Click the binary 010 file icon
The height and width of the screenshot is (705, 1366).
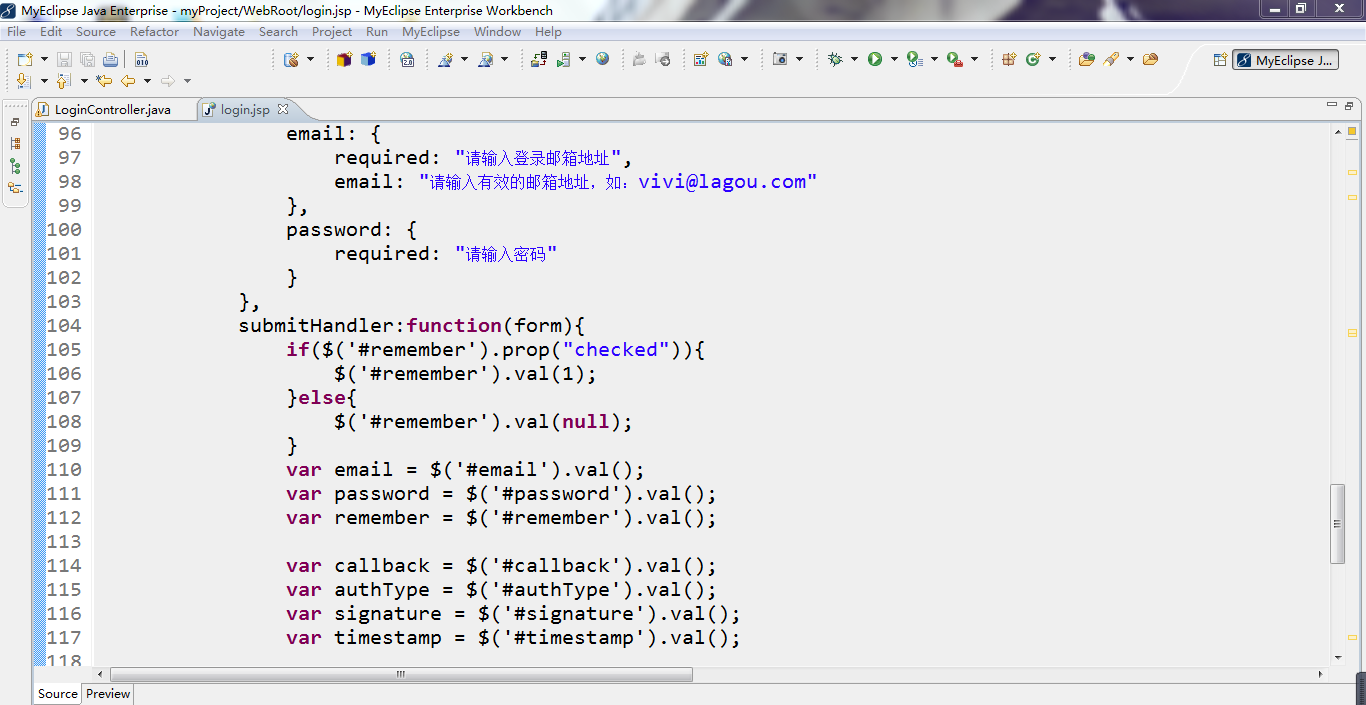click(x=141, y=60)
